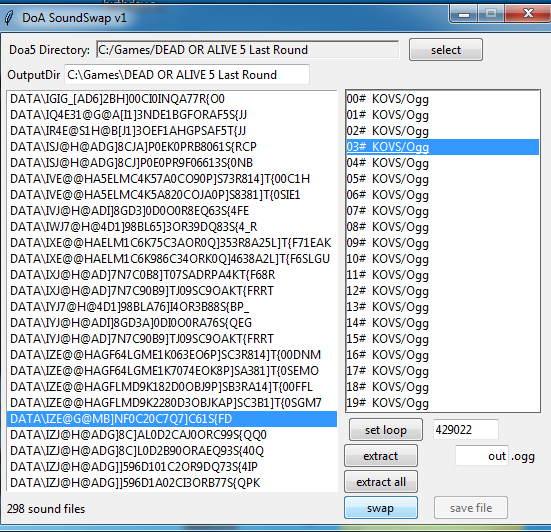Select track 11# KOVS/Ogg

coord(443,274)
